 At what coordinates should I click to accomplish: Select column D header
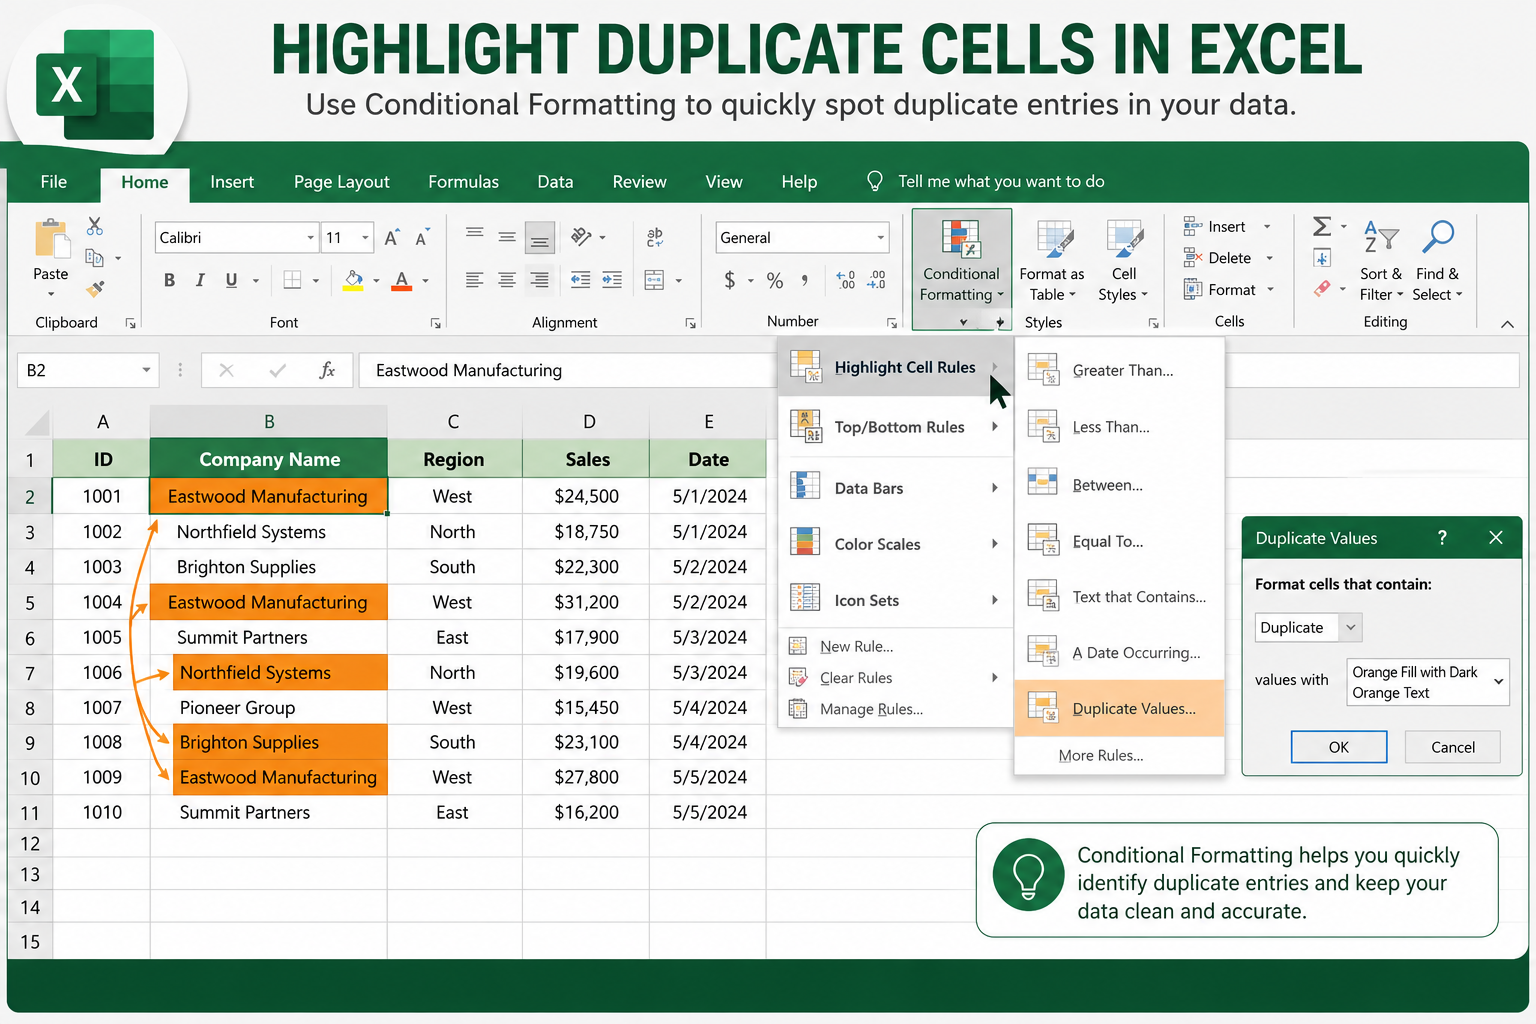589,422
